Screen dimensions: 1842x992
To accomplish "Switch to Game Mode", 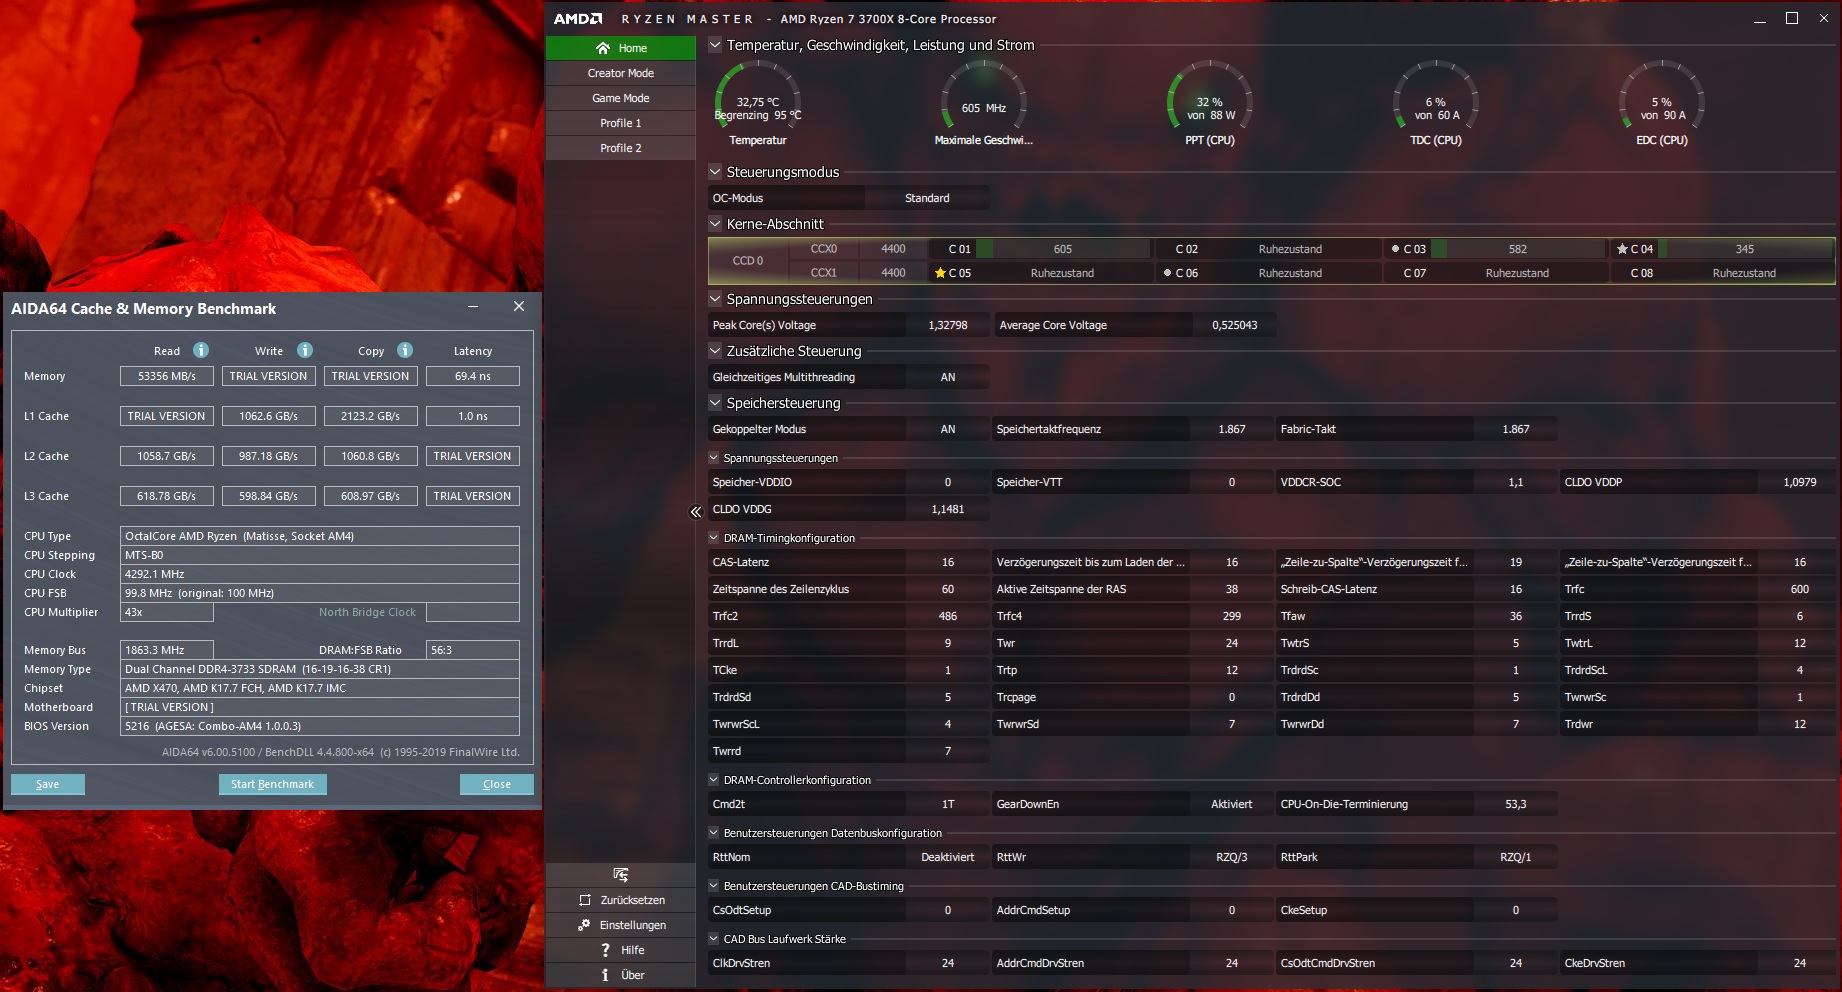I will [621, 98].
